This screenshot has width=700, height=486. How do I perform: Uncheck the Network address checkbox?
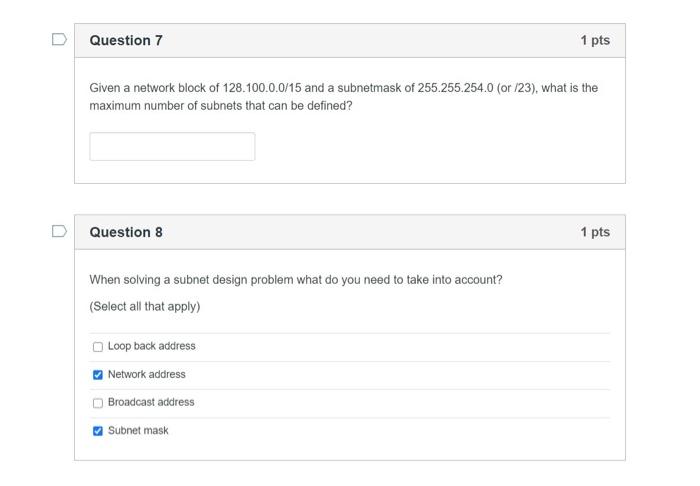click(x=98, y=375)
